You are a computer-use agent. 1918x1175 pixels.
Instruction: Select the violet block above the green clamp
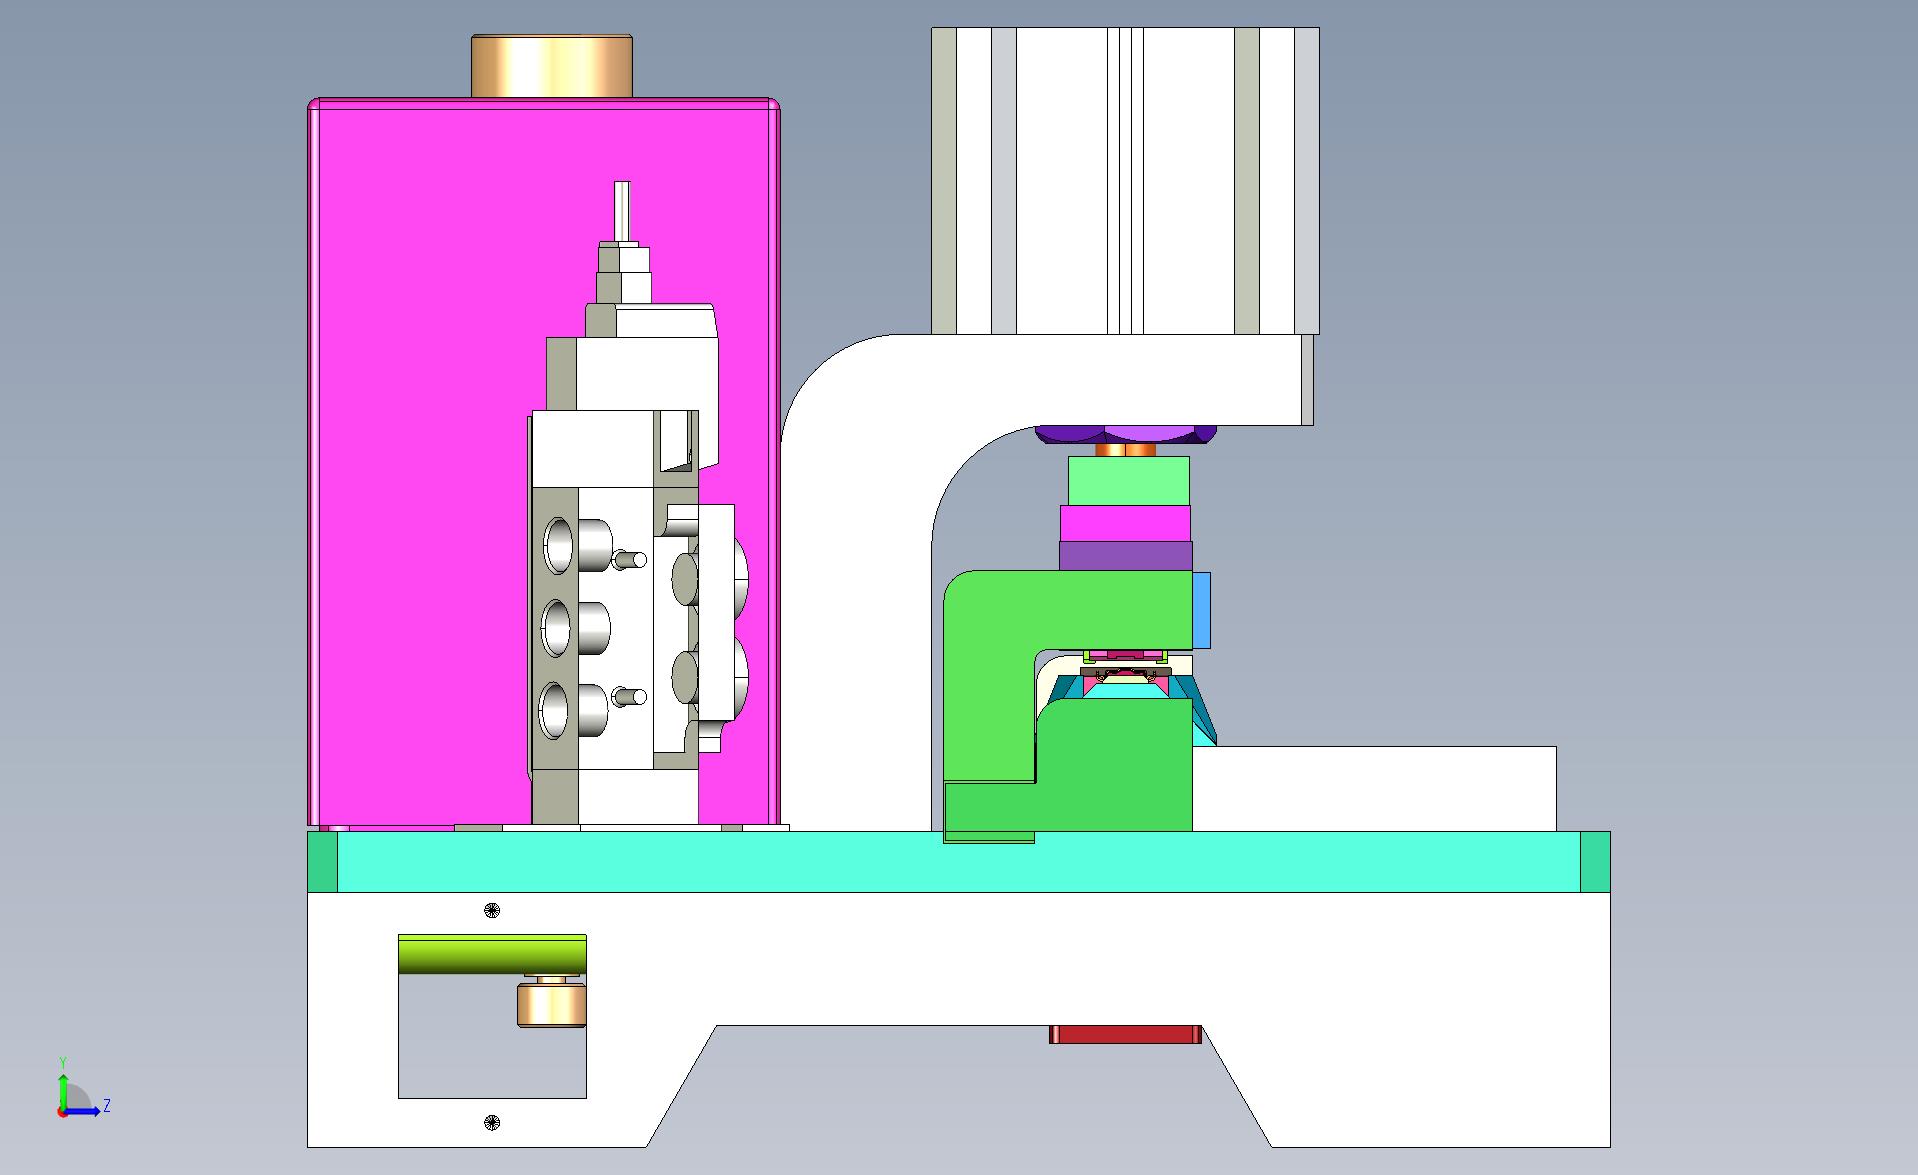pyautogui.click(x=1125, y=556)
